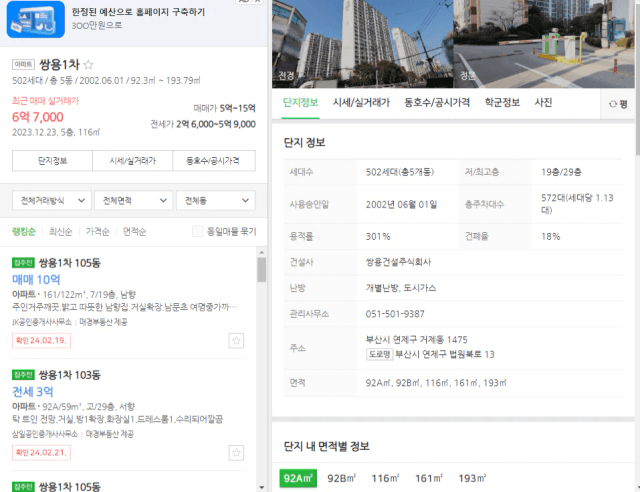Open the 전체면적 dropdown
640x492 pixels.
[x=133, y=200]
